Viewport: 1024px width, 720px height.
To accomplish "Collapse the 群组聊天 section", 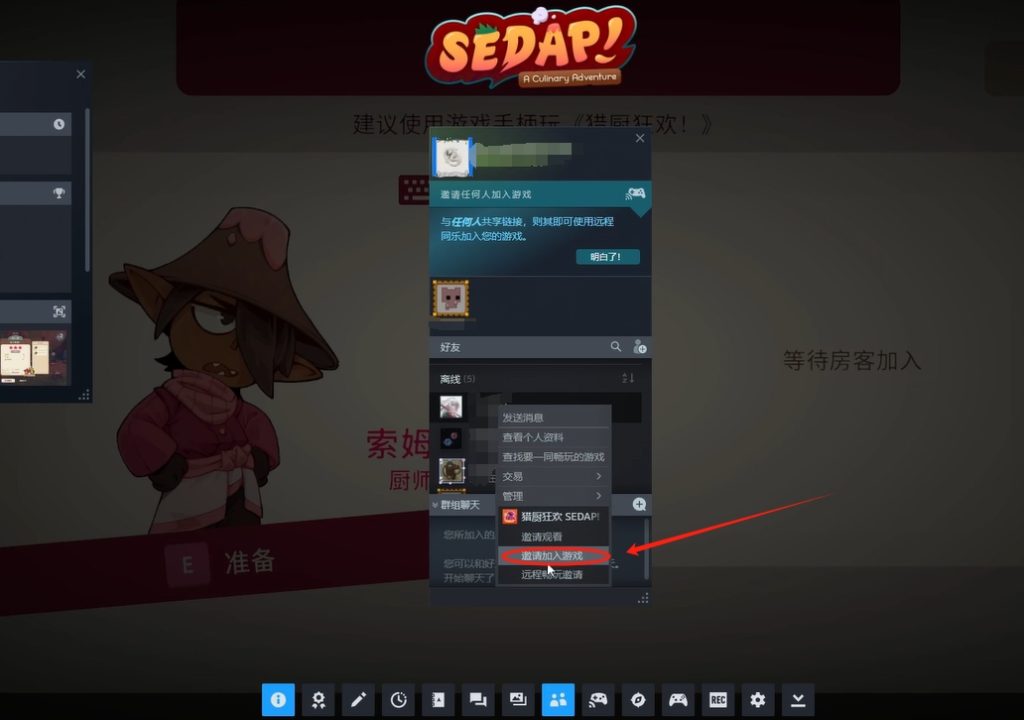I will tap(435, 504).
